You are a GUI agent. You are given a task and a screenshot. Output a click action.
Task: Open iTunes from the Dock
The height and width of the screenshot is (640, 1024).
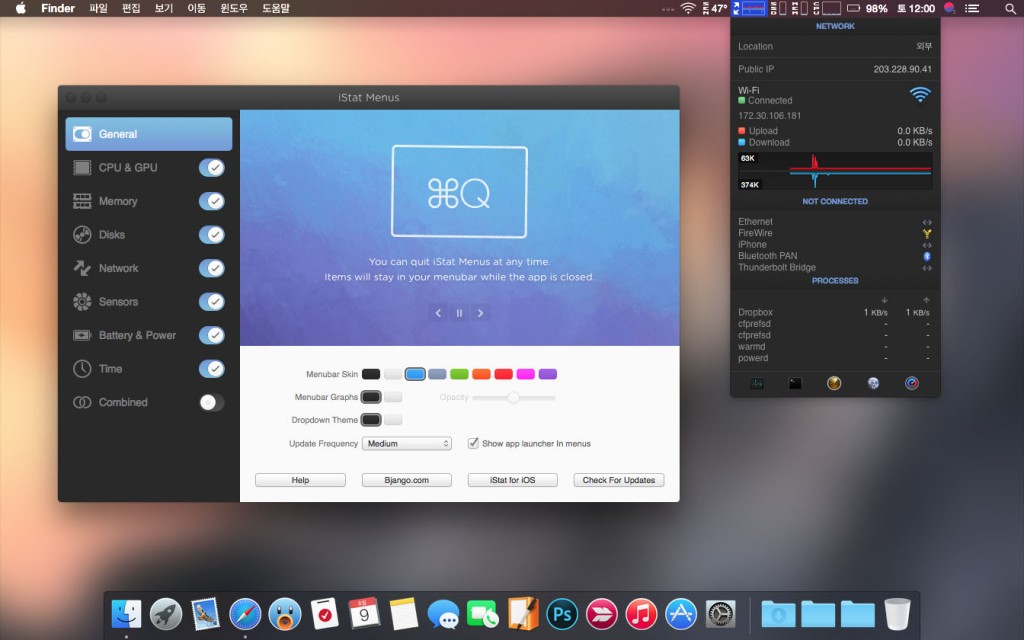pyautogui.click(x=641, y=615)
